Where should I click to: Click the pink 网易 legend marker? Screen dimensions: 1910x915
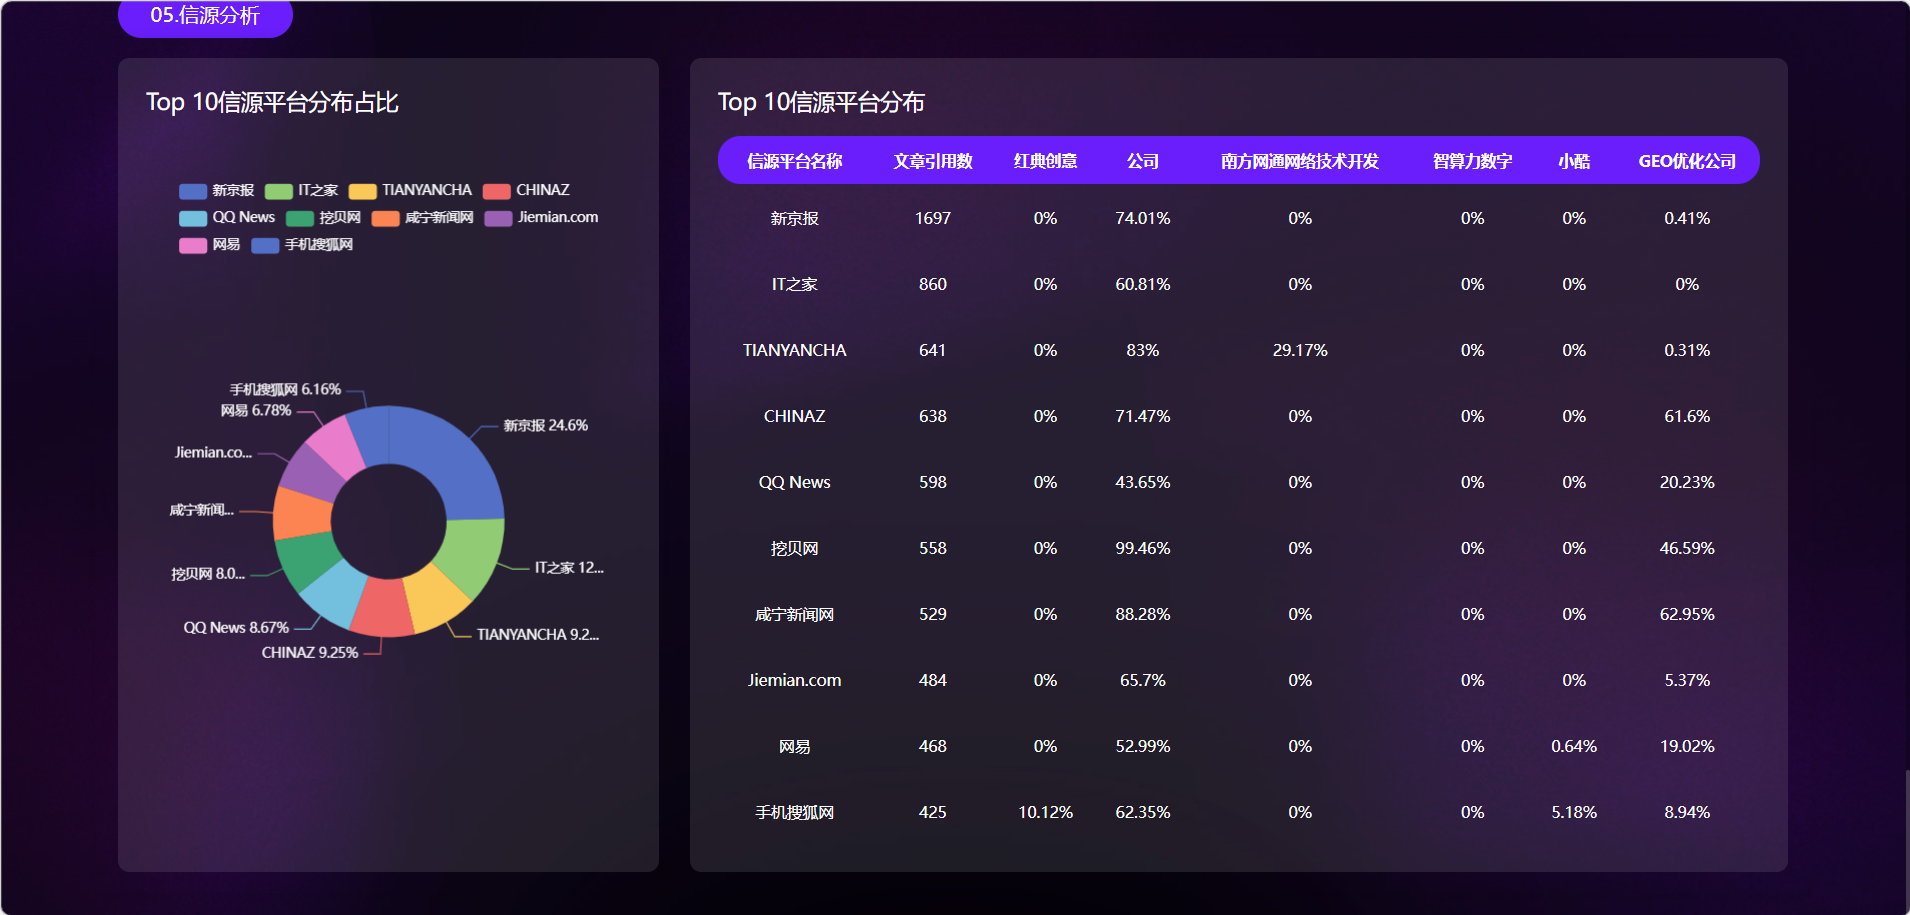coord(193,245)
